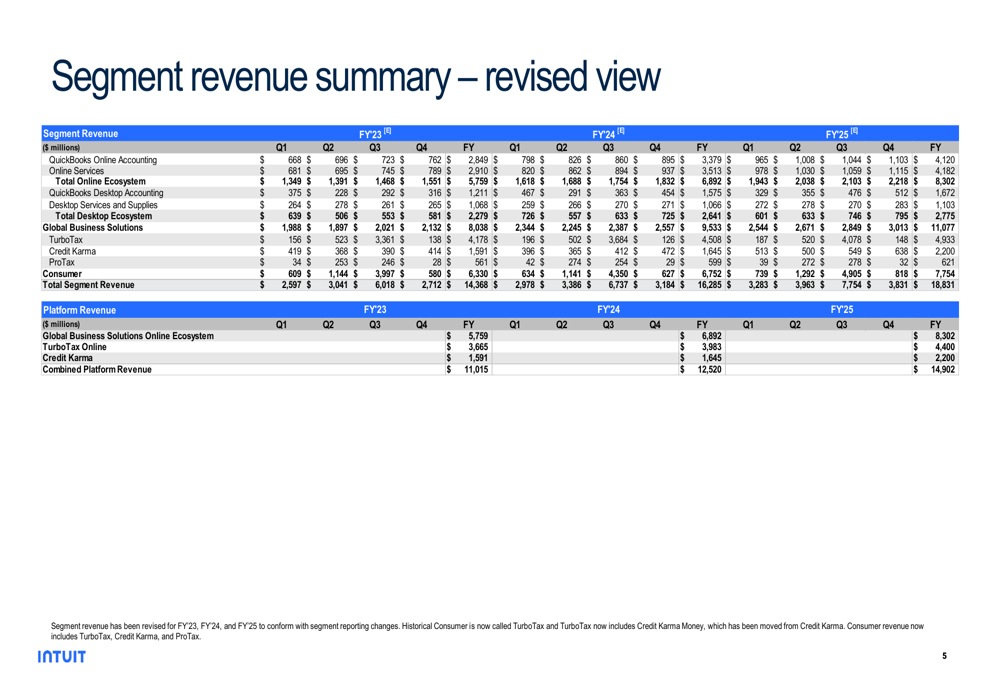Viewport: 1000px width, 685px height.
Task: Click the combined platform revenue value 11,015
Action: click(x=476, y=369)
